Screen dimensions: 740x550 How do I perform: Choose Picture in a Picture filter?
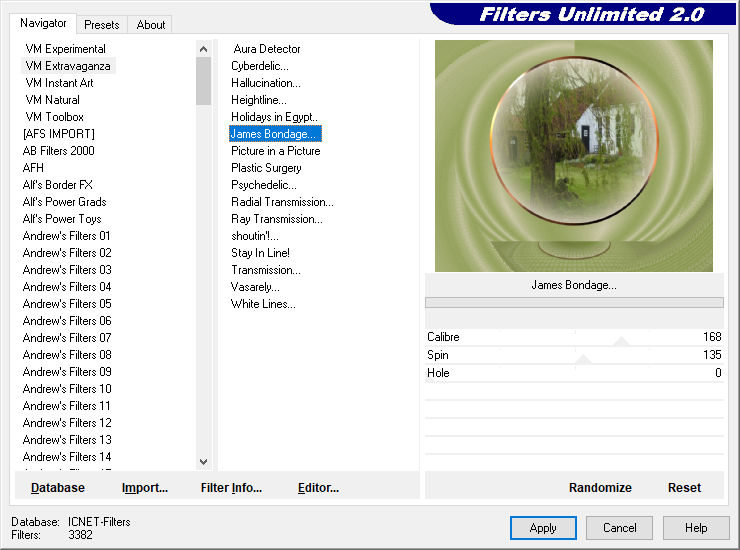click(x=276, y=151)
